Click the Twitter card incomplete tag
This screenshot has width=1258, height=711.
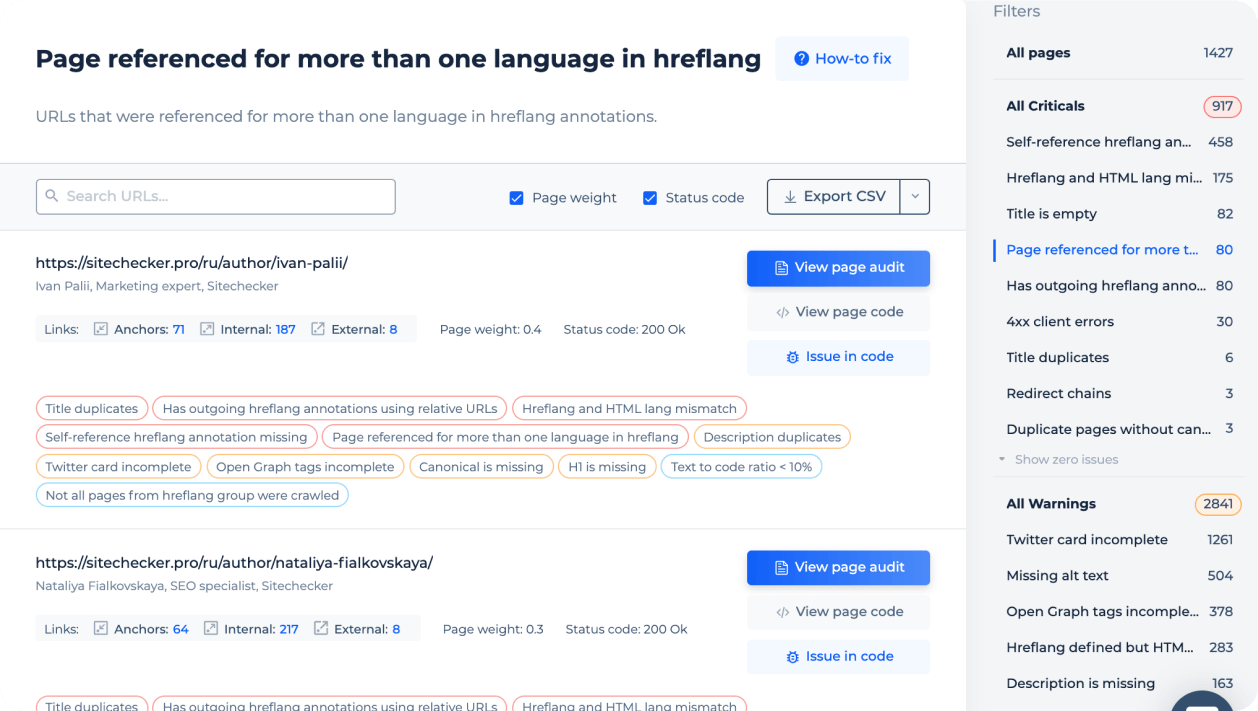click(x=118, y=466)
